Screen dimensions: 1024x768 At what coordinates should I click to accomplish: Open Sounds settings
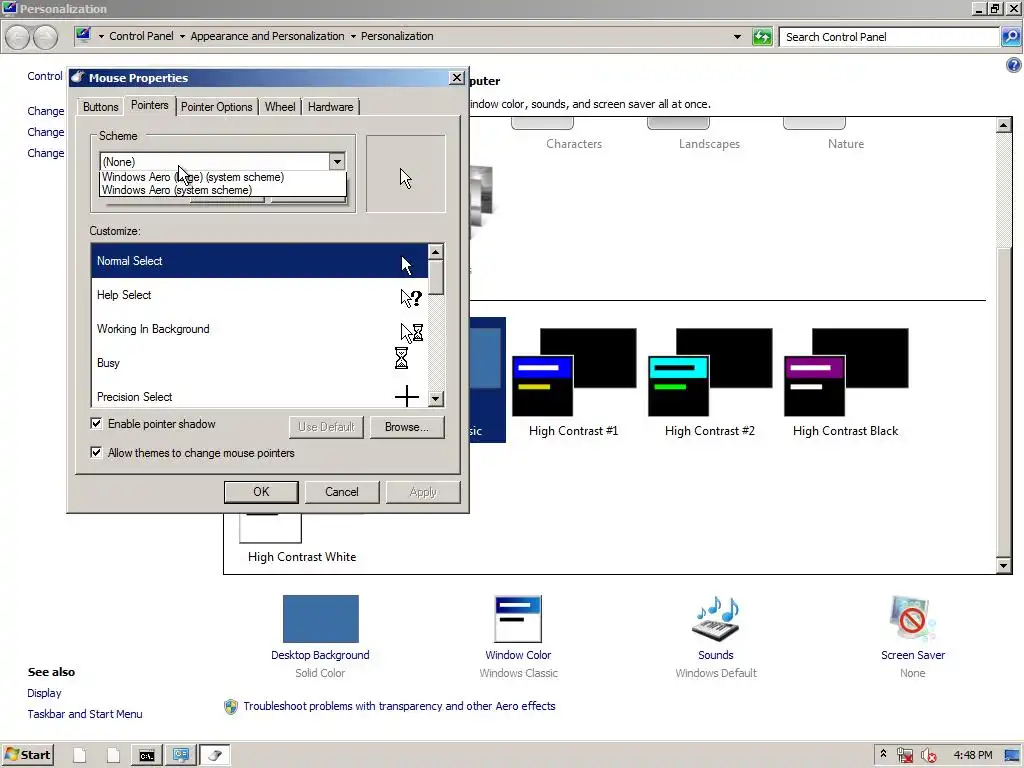716,636
